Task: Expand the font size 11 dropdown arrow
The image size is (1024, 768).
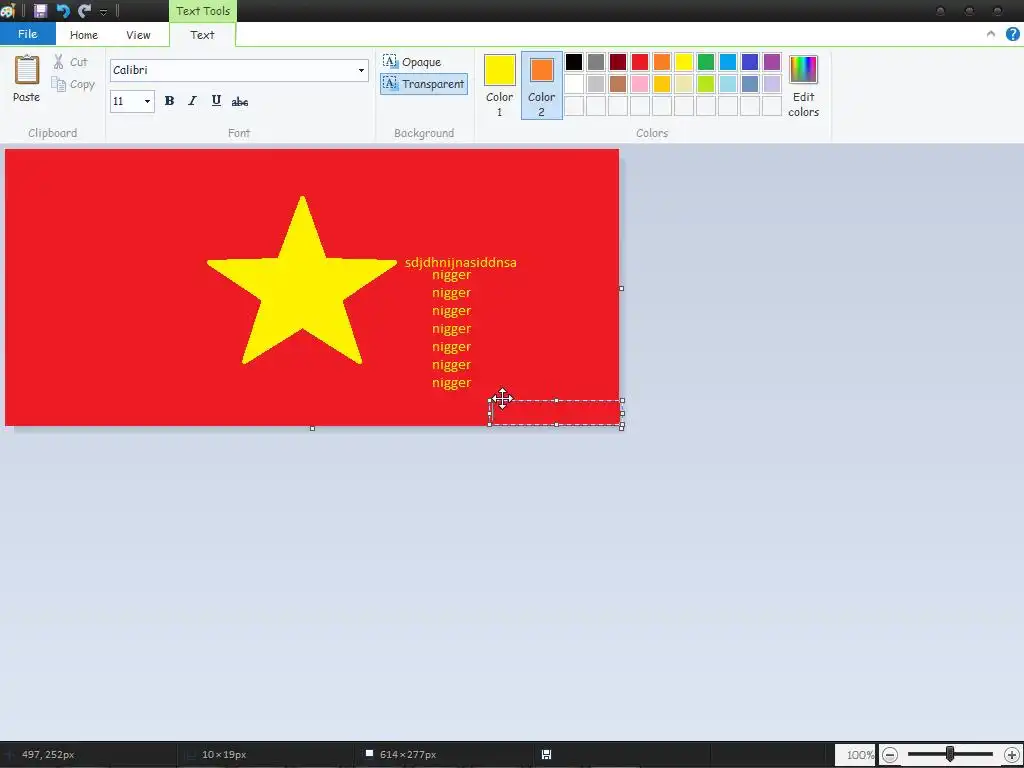Action: click(147, 101)
